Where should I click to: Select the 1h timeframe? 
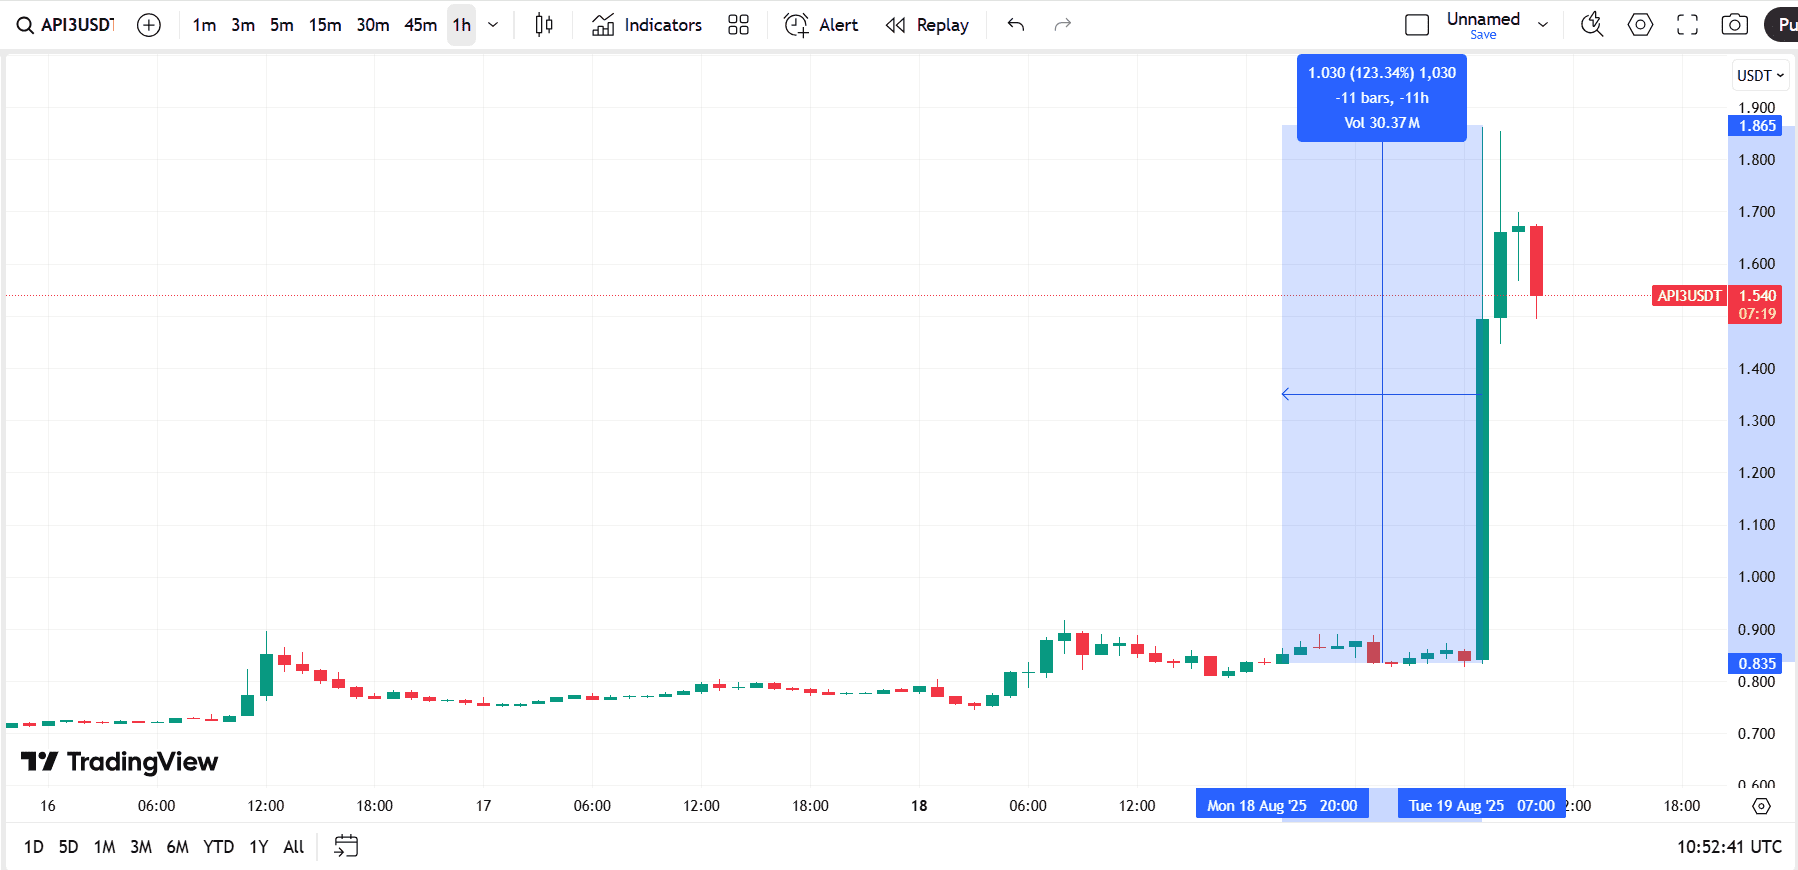coord(461,25)
